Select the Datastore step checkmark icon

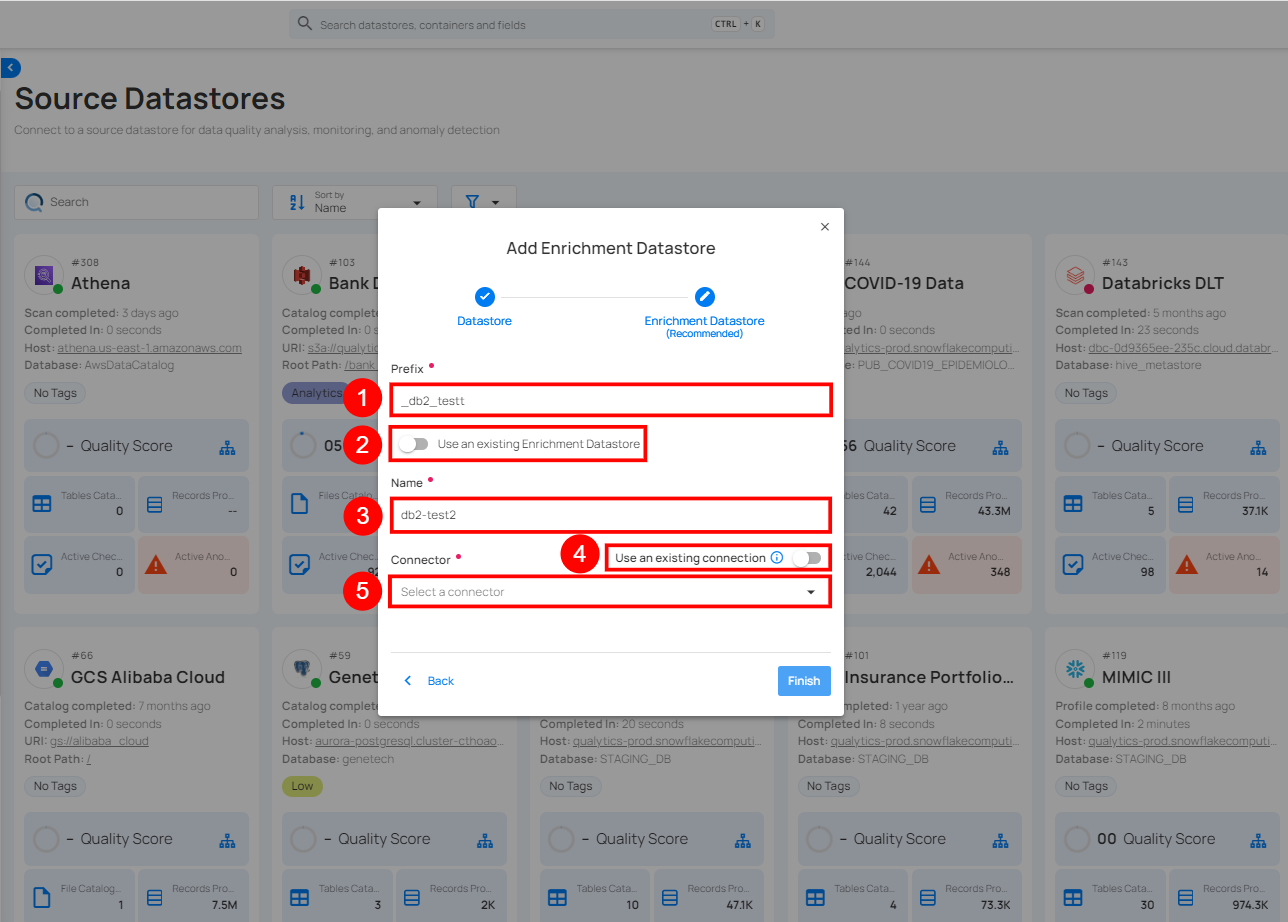coord(485,297)
